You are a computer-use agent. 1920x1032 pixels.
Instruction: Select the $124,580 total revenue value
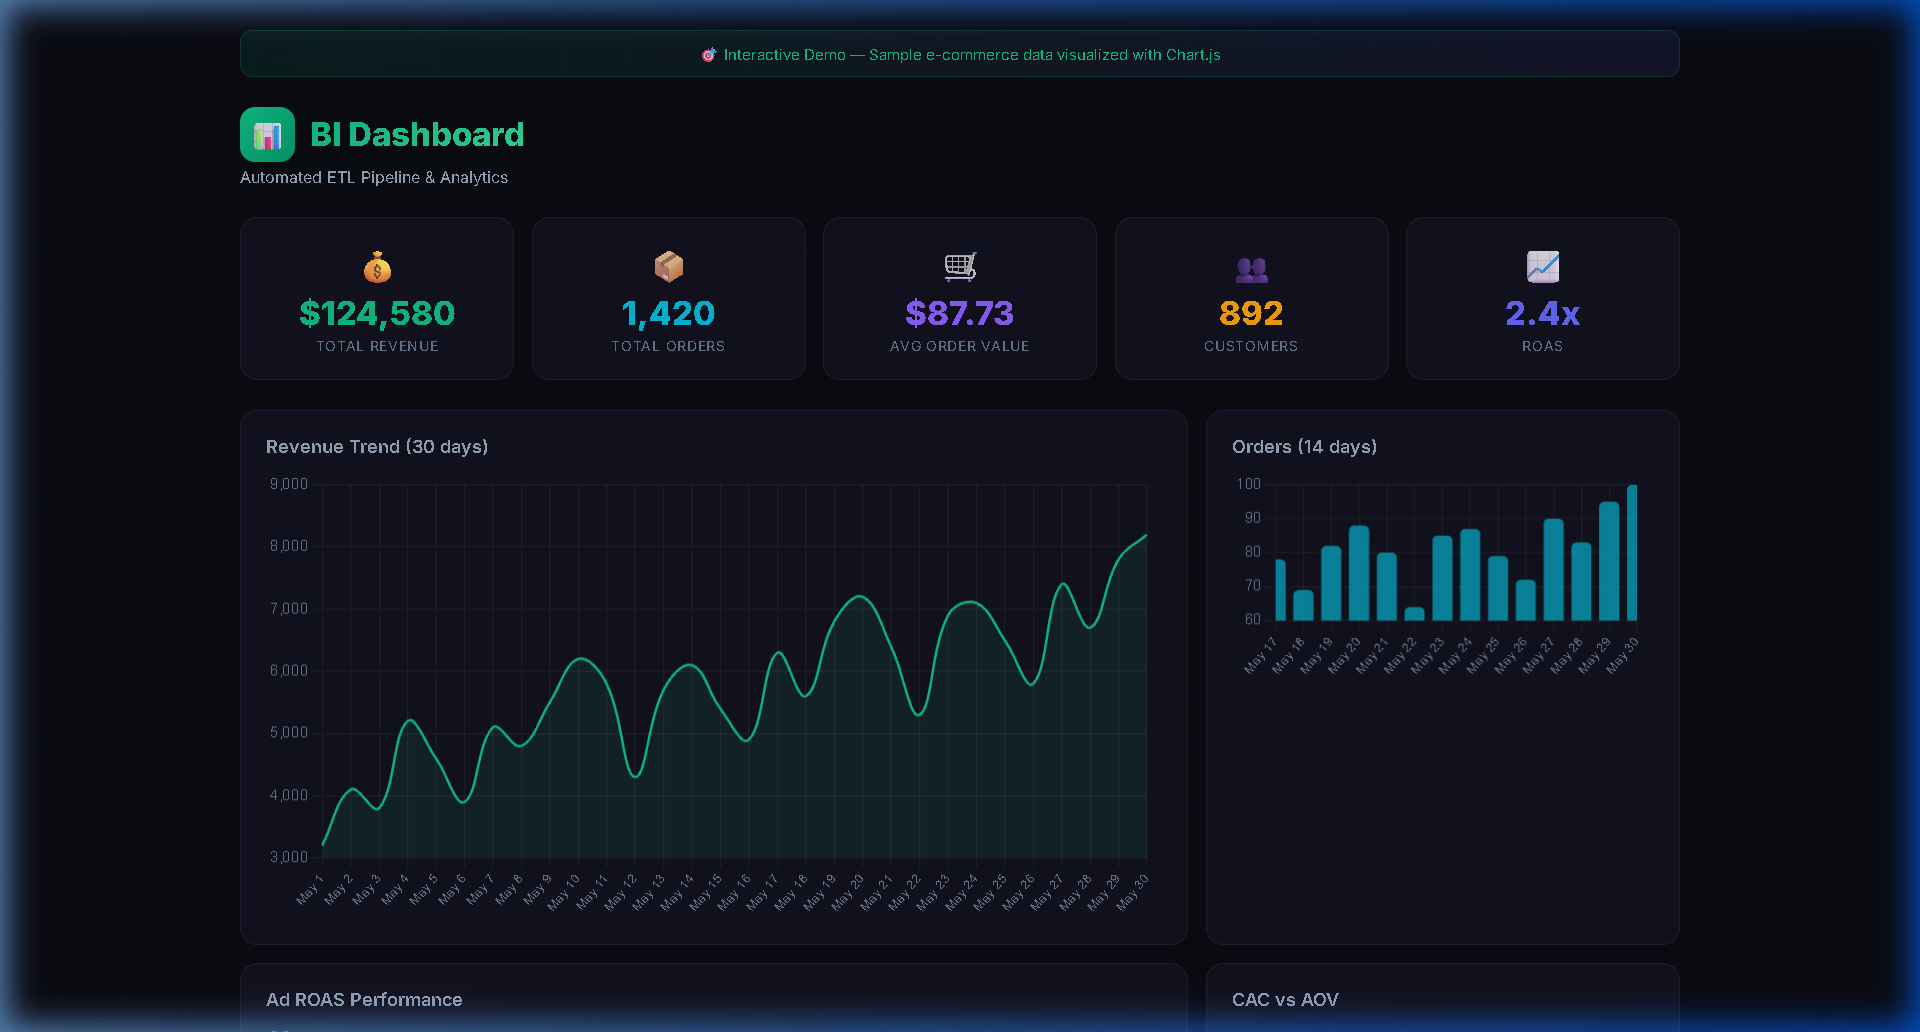(377, 313)
